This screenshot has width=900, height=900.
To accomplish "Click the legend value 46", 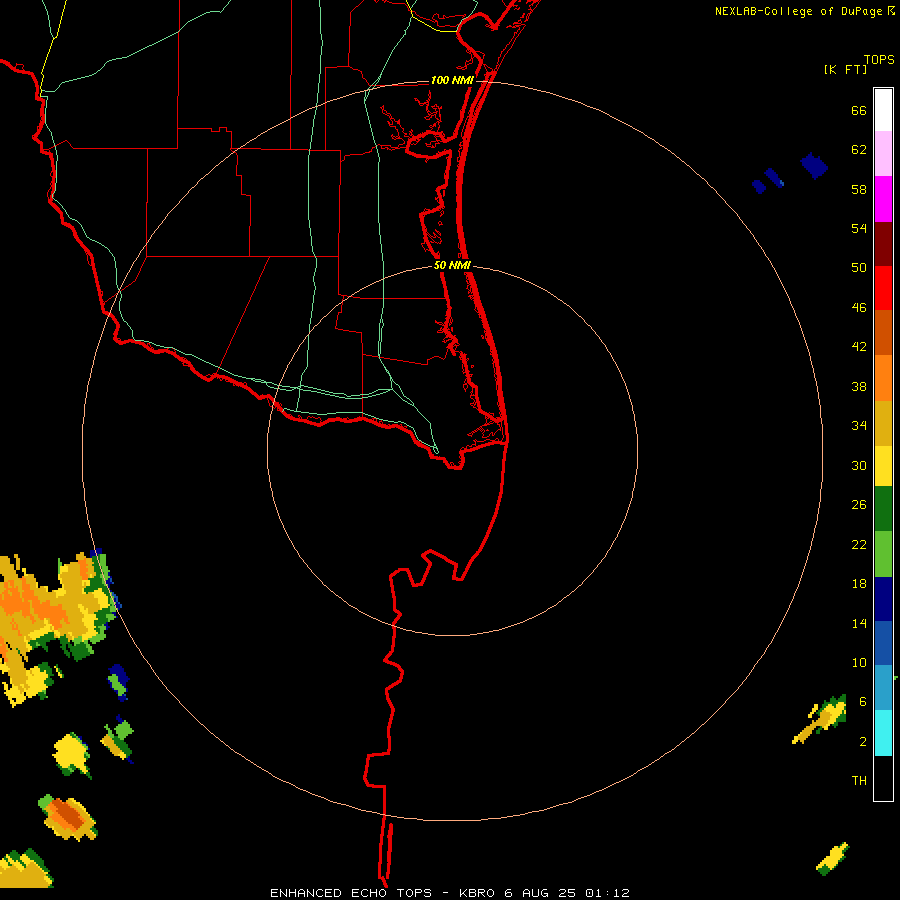I will pyautogui.click(x=859, y=308).
